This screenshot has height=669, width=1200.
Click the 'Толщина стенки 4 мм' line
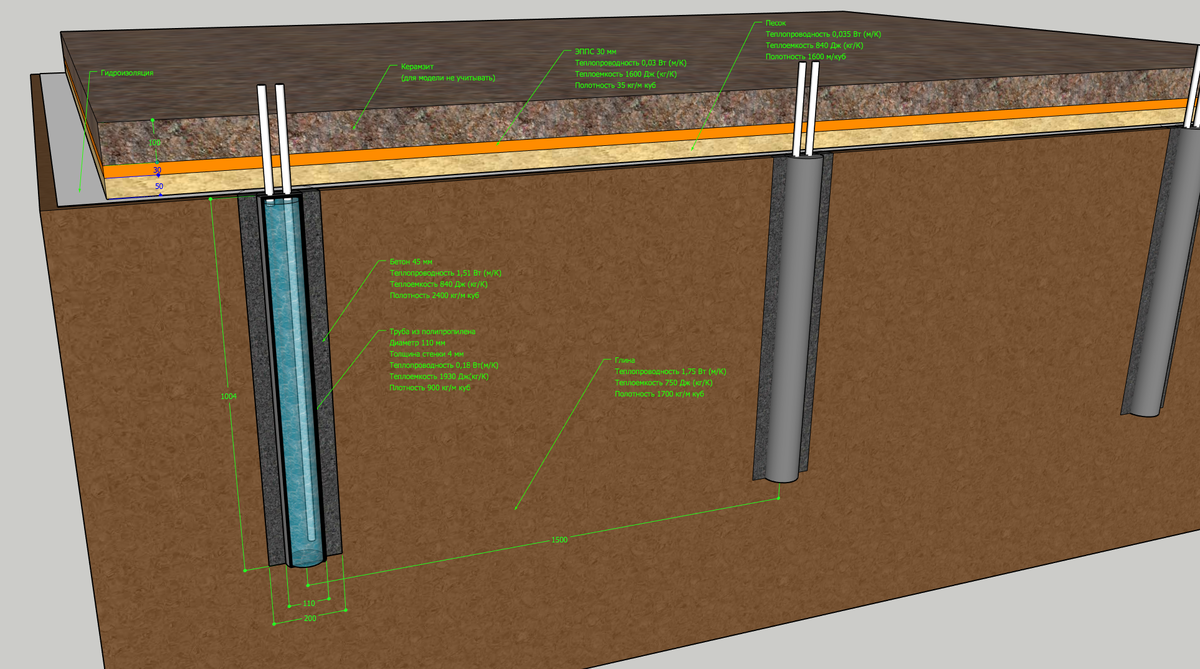point(427,354)
